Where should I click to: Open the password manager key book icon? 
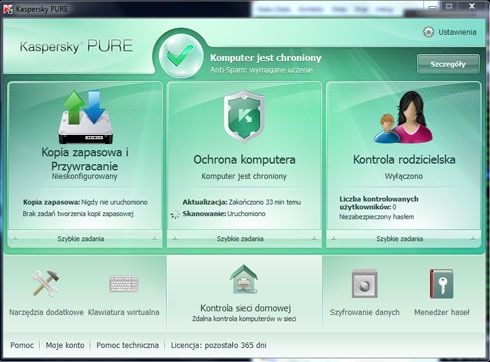click(441, 284)
